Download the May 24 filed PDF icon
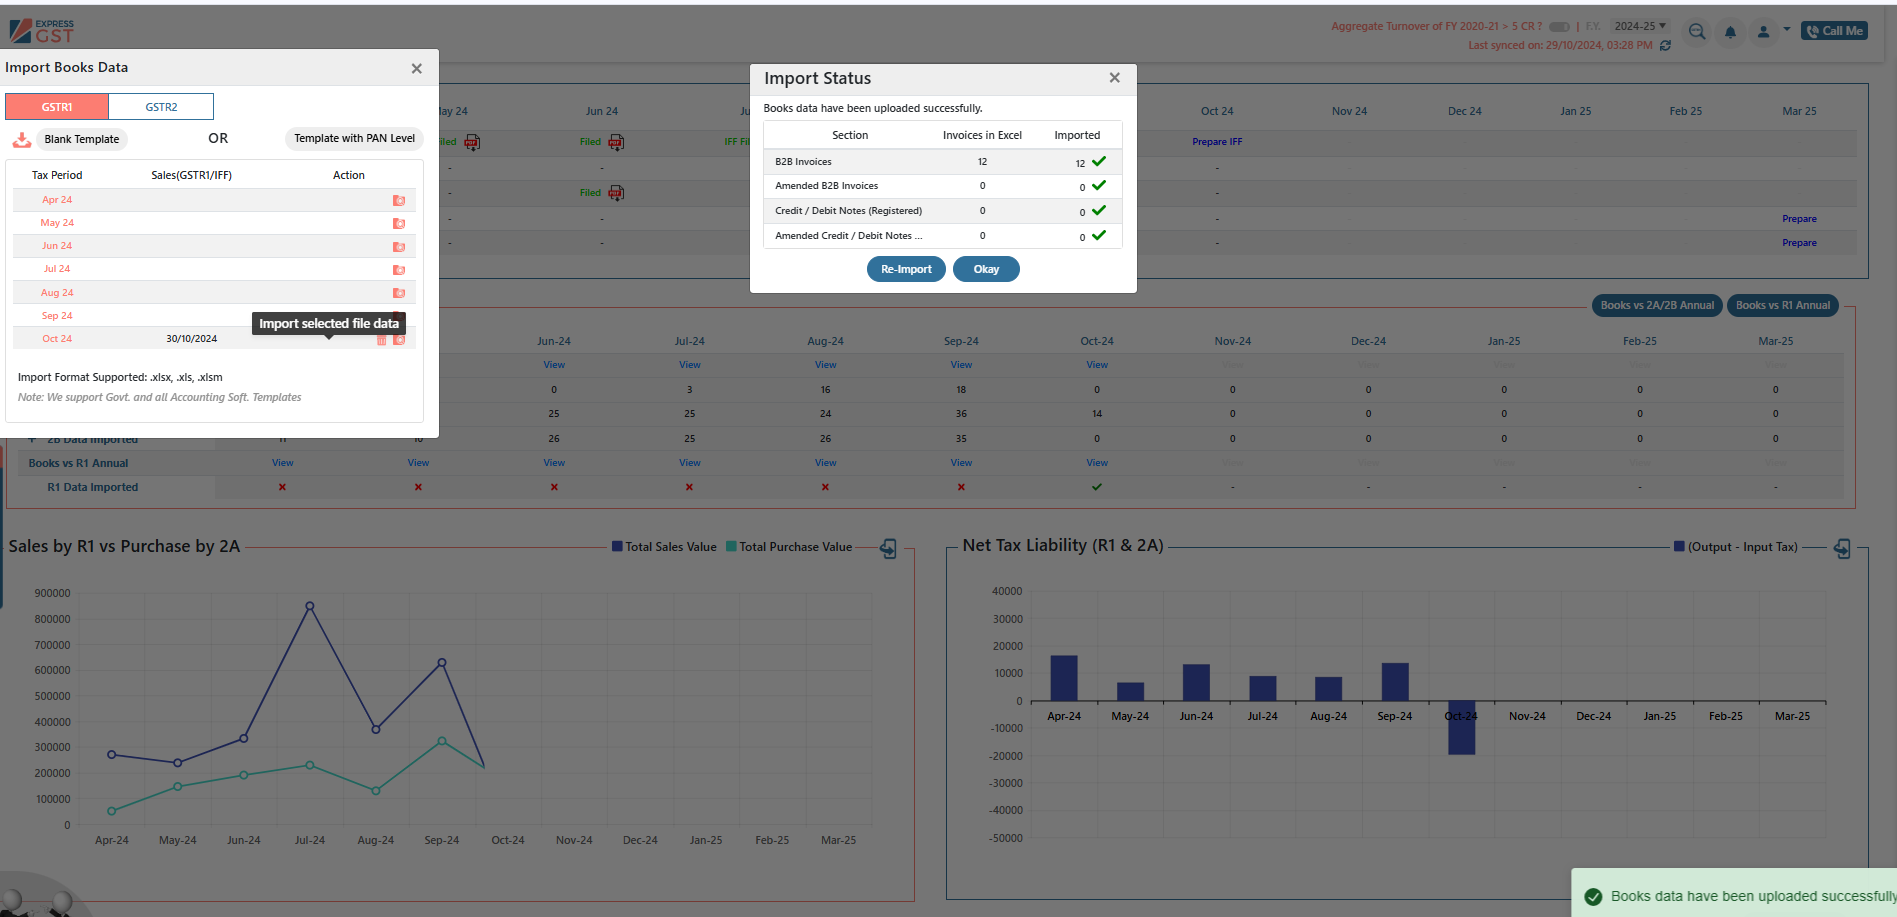 (472, 142)
